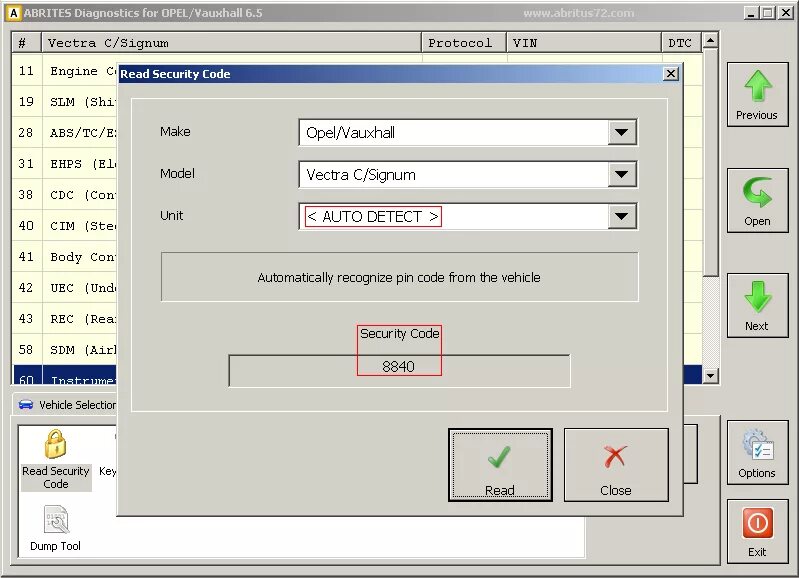Click the VIN column header
Image resolution: width=799 pixels, height=578 pixels.
(x=584, y=43)
